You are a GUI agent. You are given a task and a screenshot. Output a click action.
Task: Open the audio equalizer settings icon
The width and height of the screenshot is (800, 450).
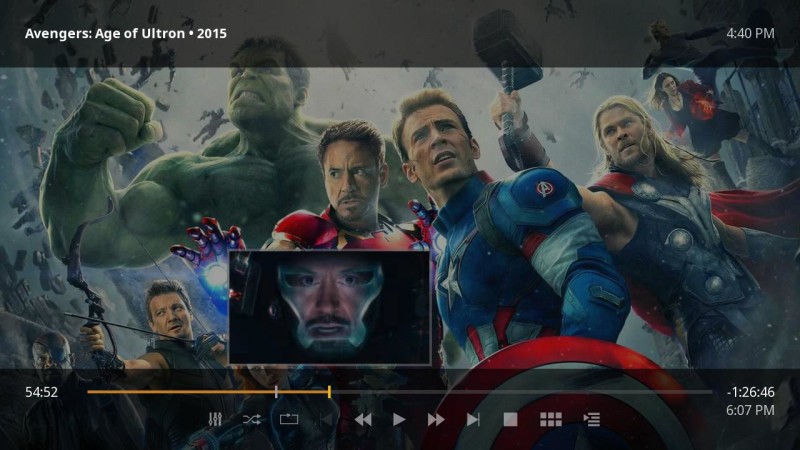click(x=215, y=420)
